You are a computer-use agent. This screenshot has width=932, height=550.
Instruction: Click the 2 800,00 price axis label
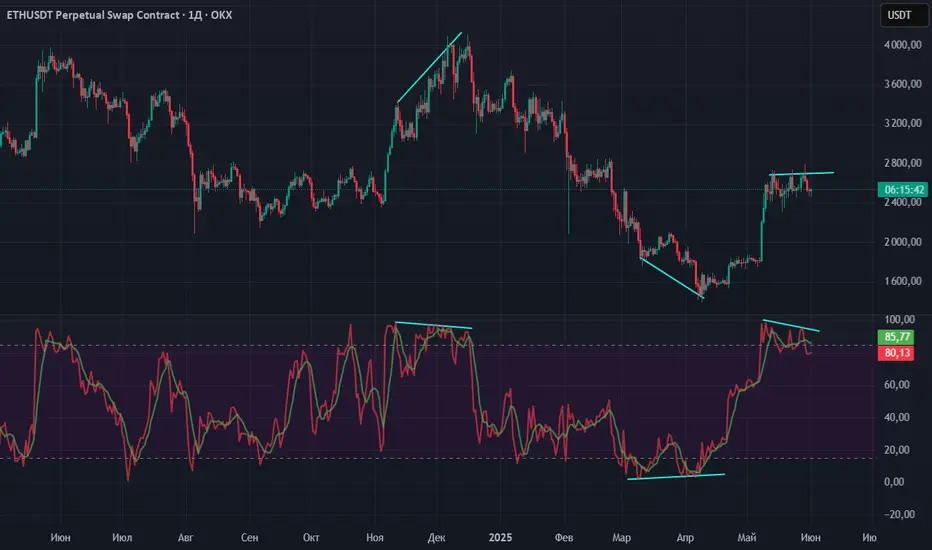902,163
